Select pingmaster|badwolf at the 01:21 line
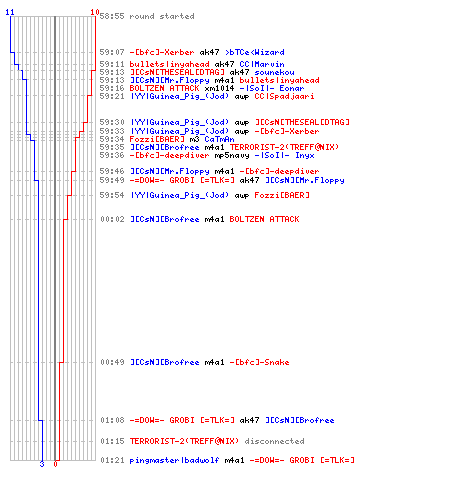Viewport: 450px width, 500px height. click(174, 460)
